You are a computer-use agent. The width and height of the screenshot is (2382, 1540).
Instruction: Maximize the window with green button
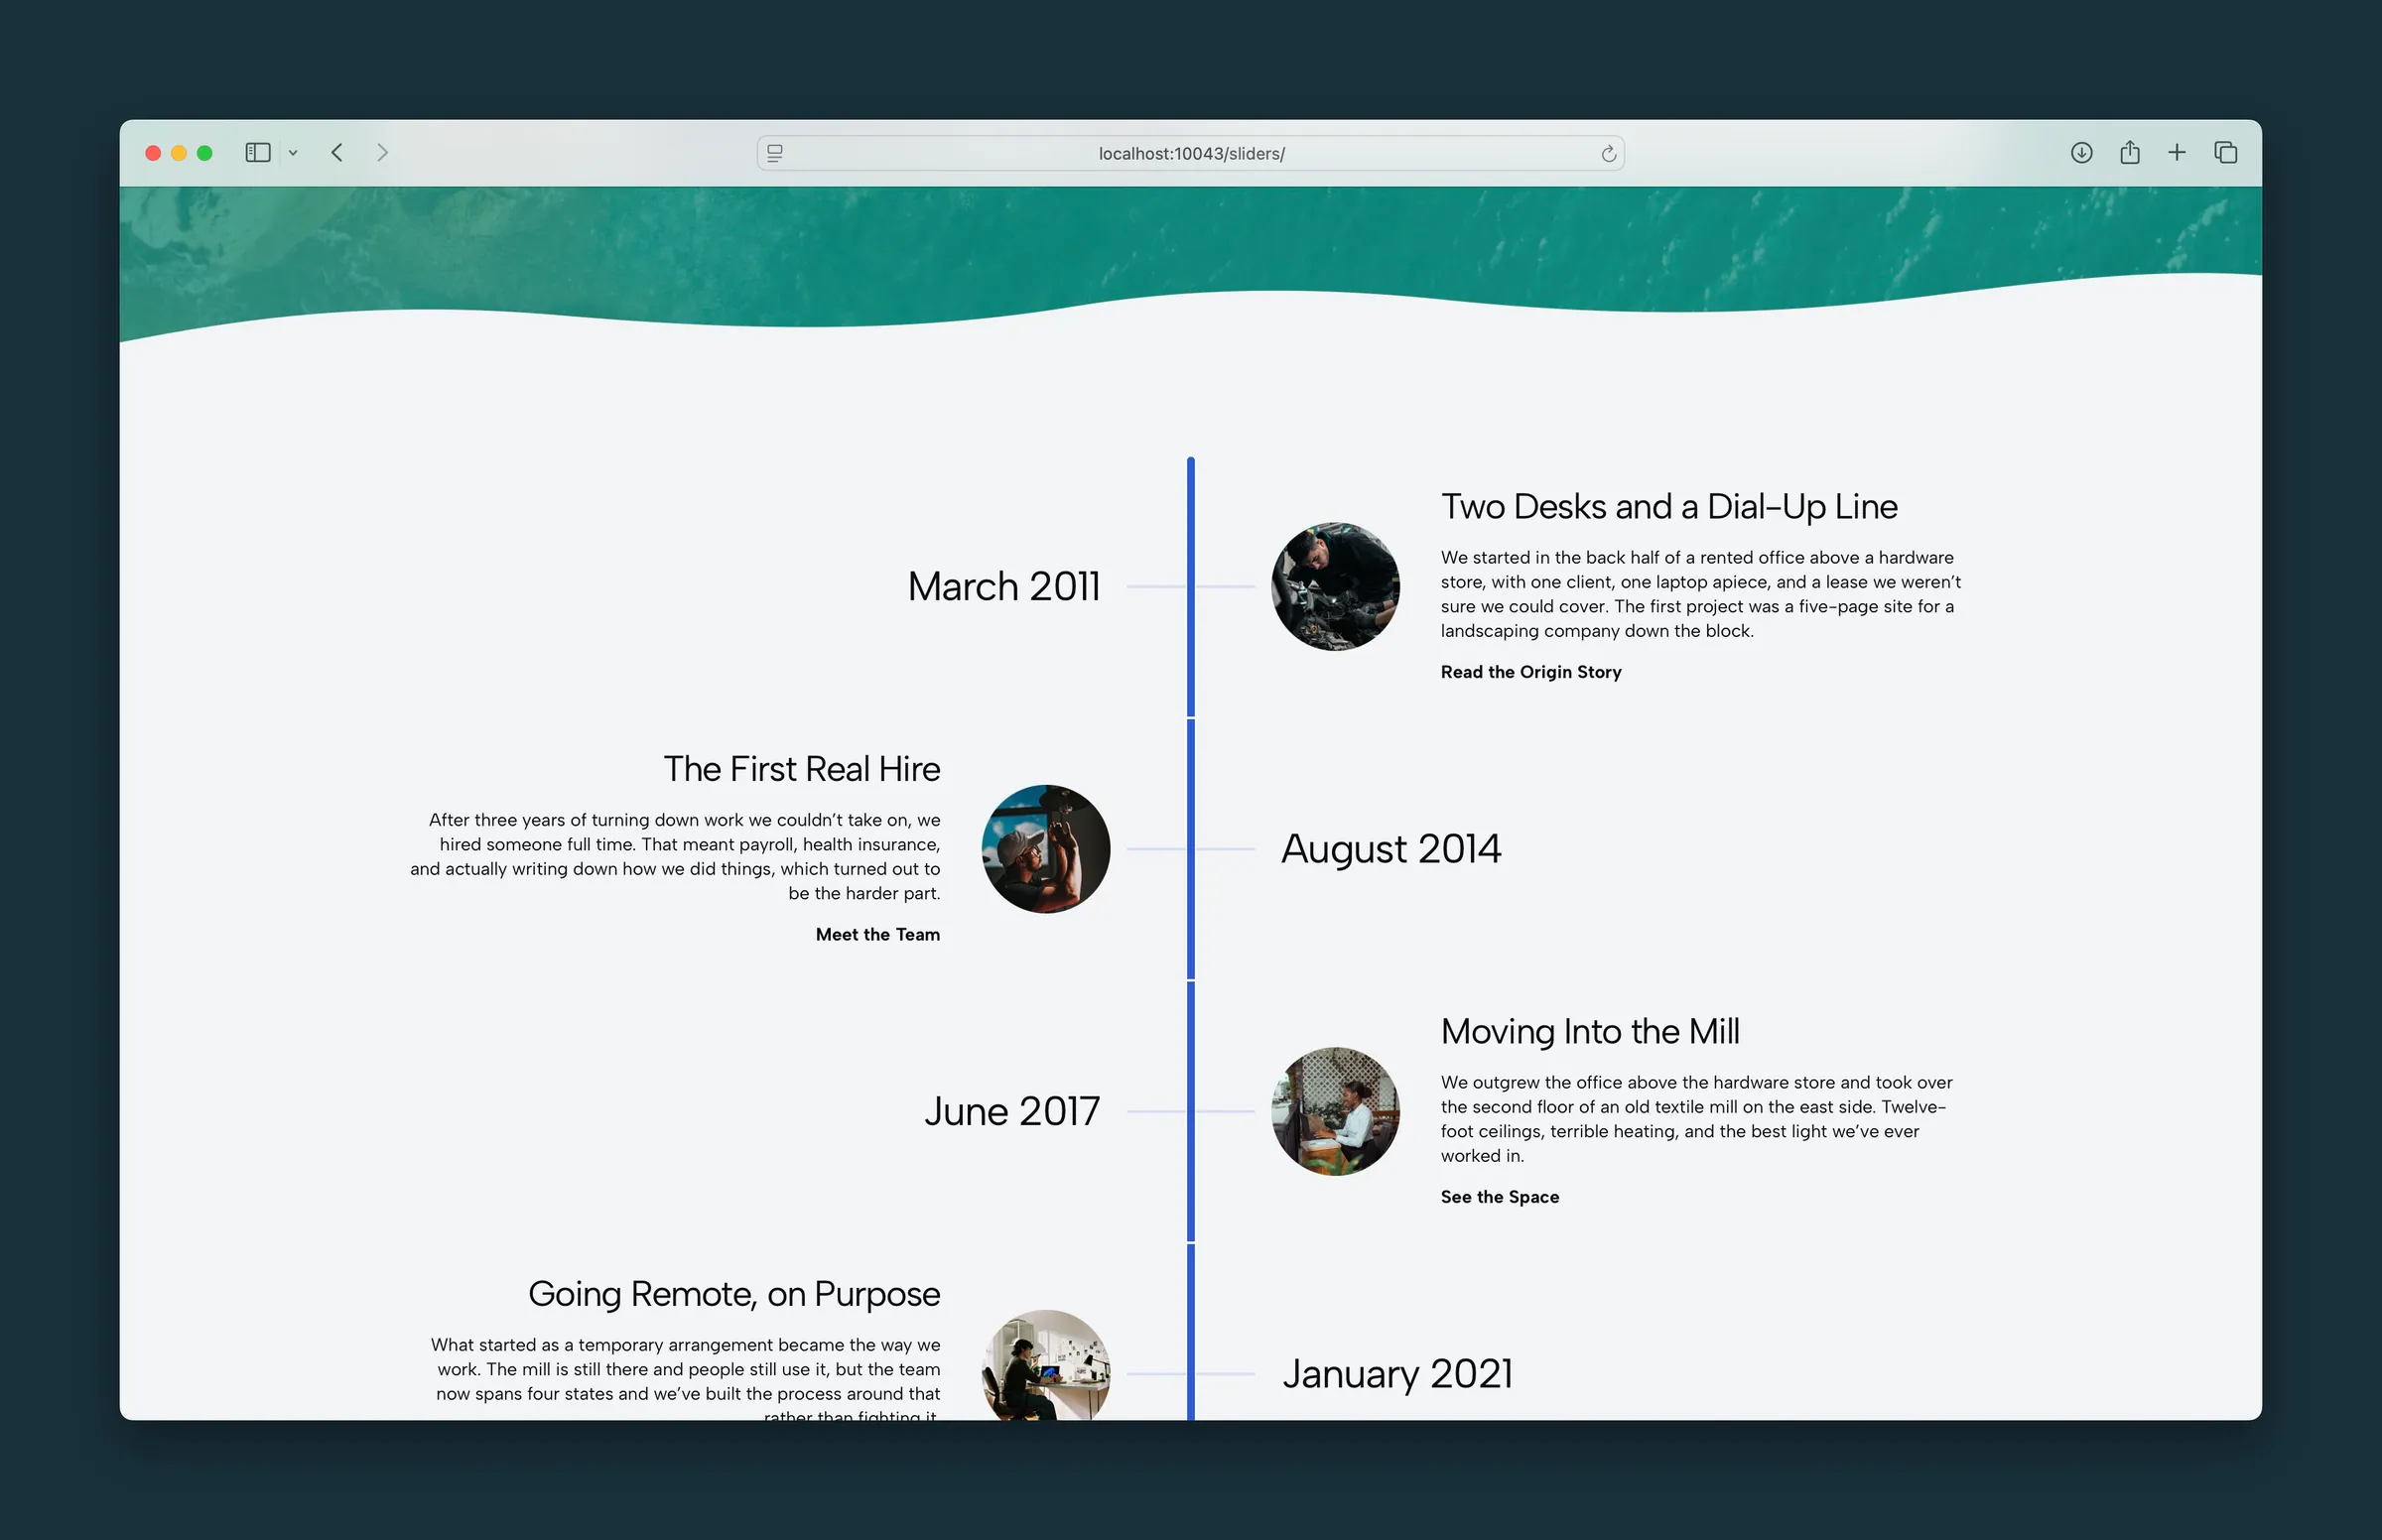pos(205,153)
